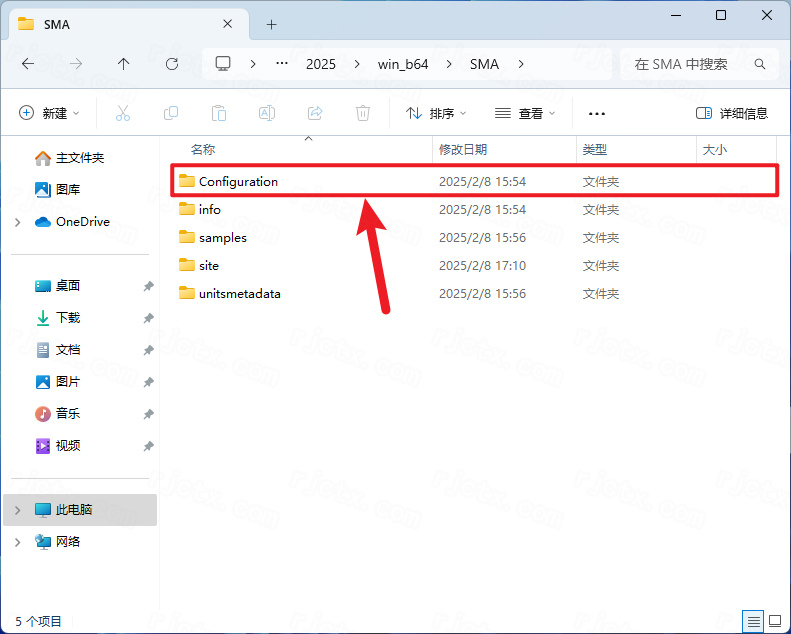Refresh the current folder view
The height and width of the screenshot is (634, 791).
coord(172,64)
